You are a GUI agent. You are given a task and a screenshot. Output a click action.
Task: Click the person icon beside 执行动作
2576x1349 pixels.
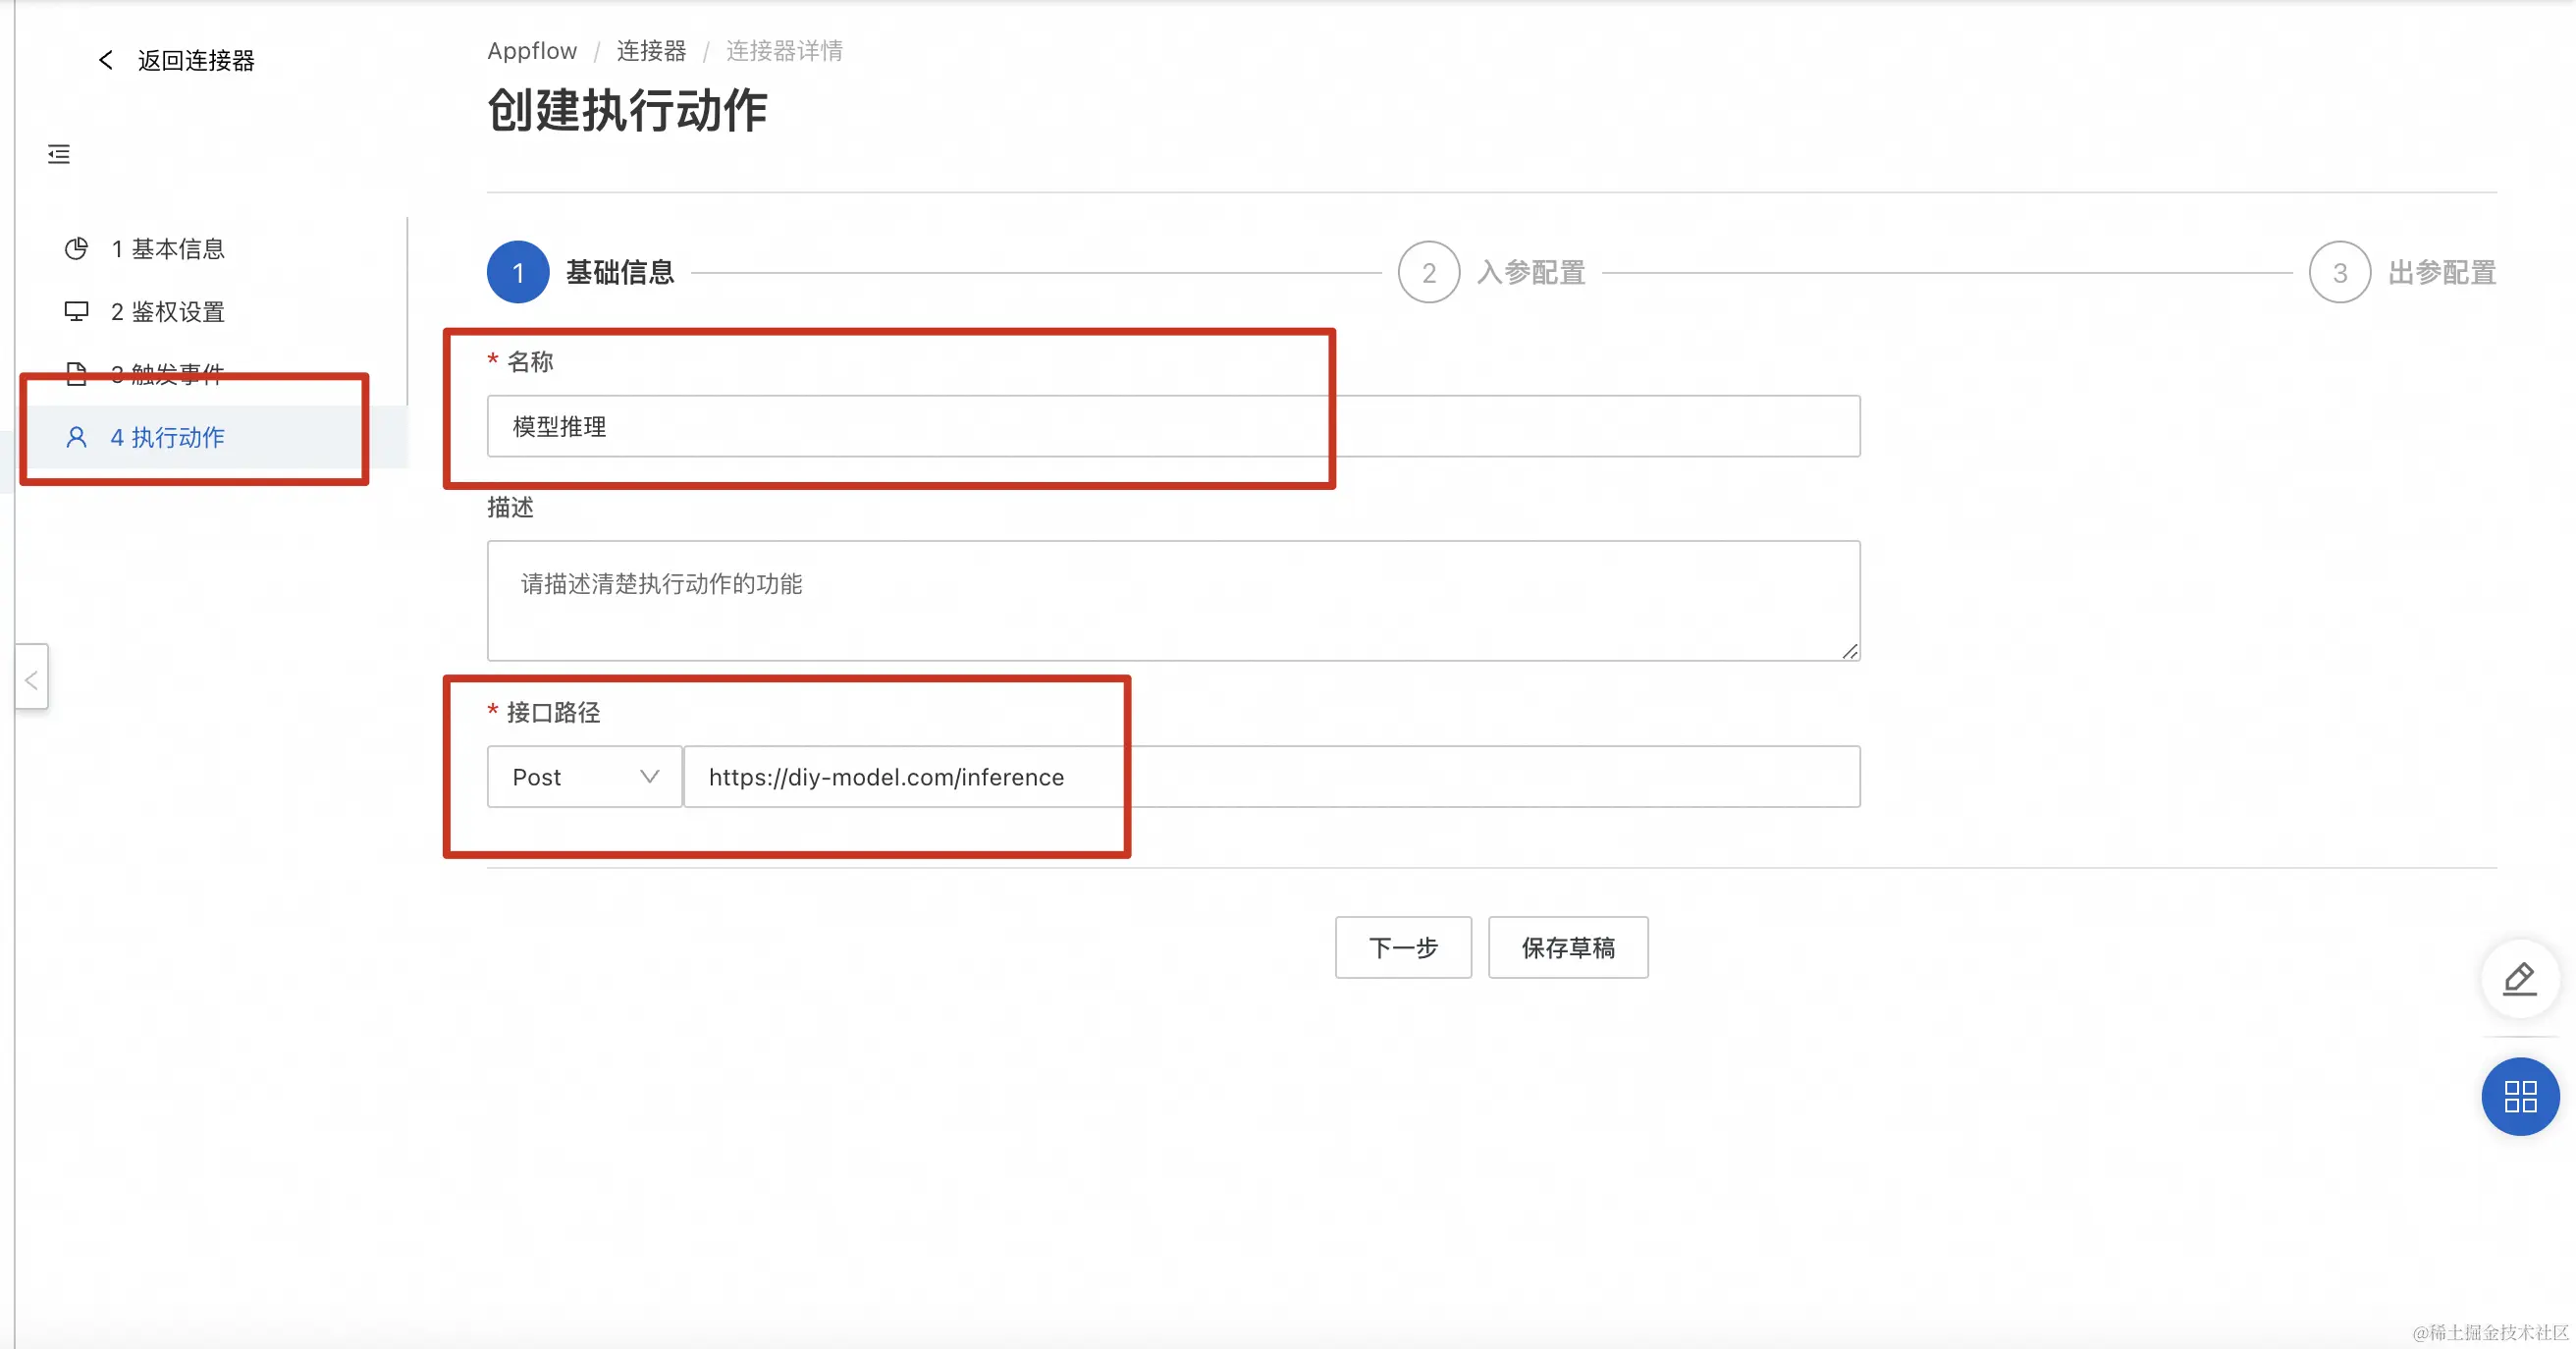tap(76, 437)
